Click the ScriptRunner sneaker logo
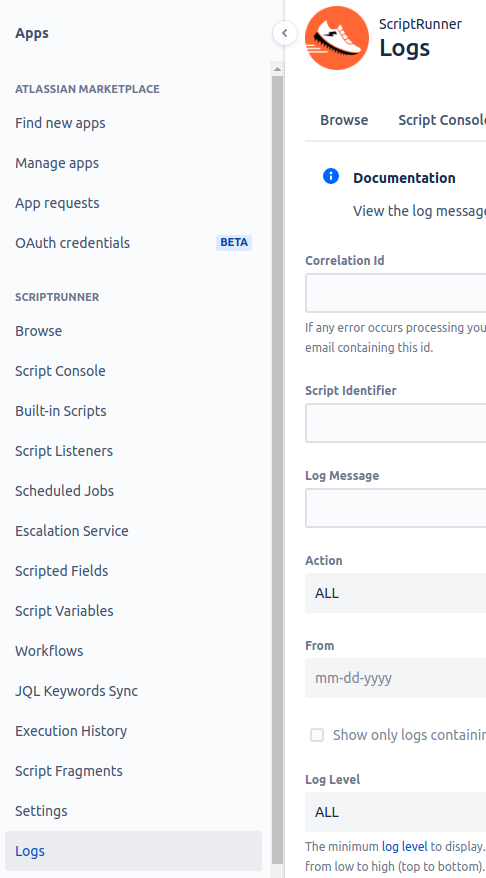 [337, 38]
